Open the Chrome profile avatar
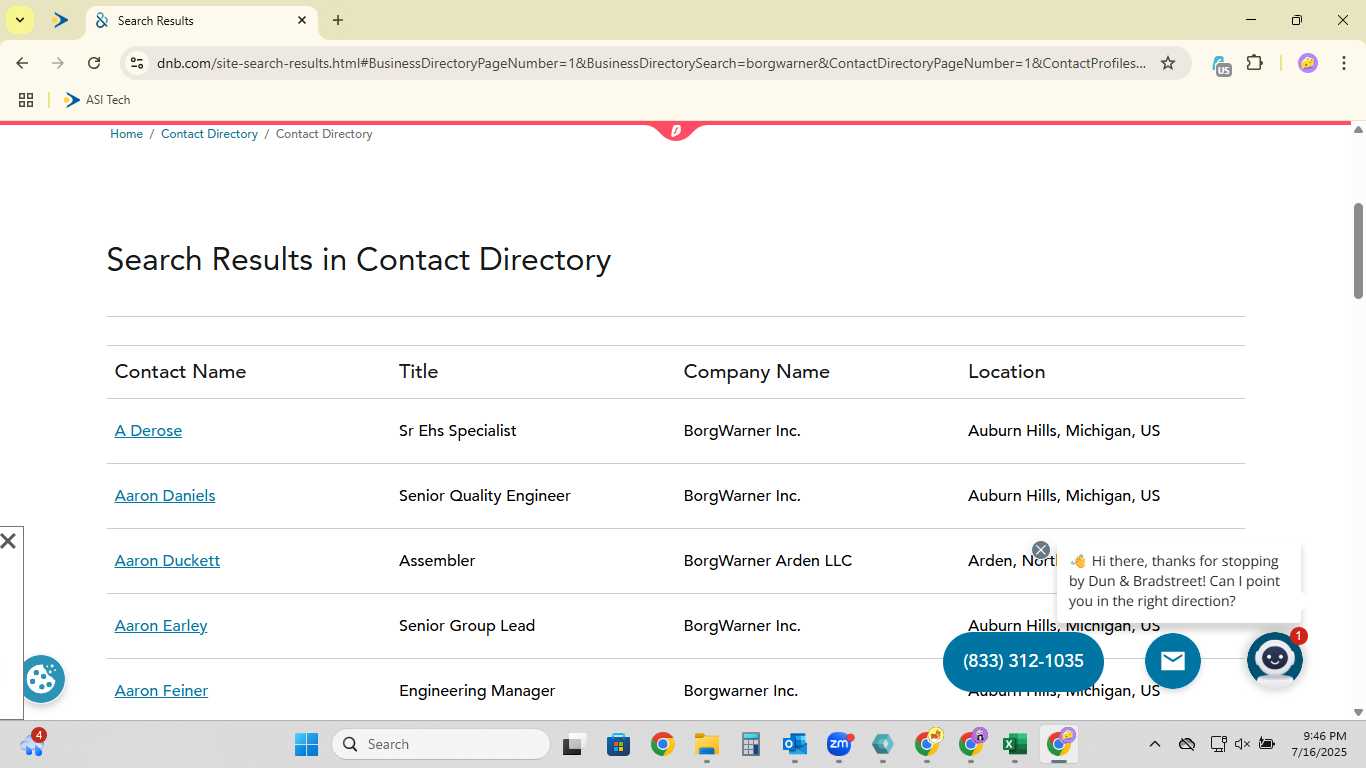 pos(1308,63)
